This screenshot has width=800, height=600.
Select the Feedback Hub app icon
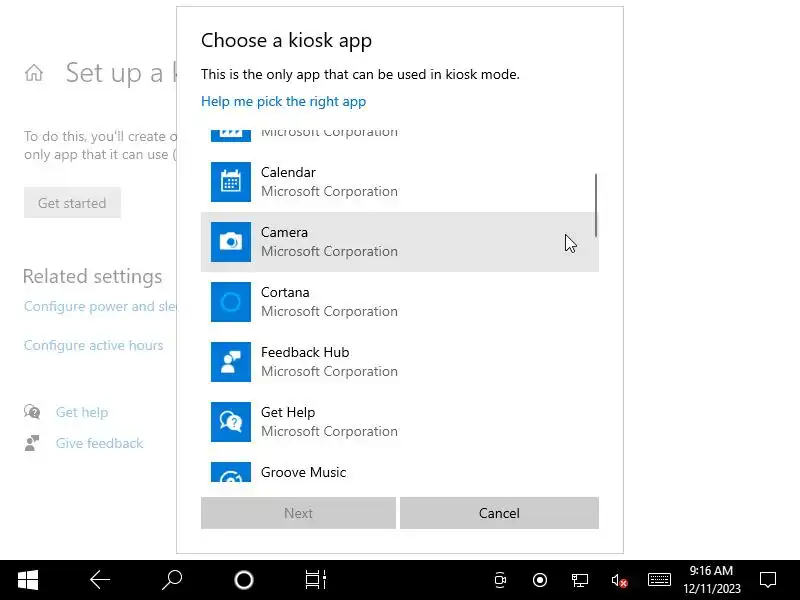231,362
